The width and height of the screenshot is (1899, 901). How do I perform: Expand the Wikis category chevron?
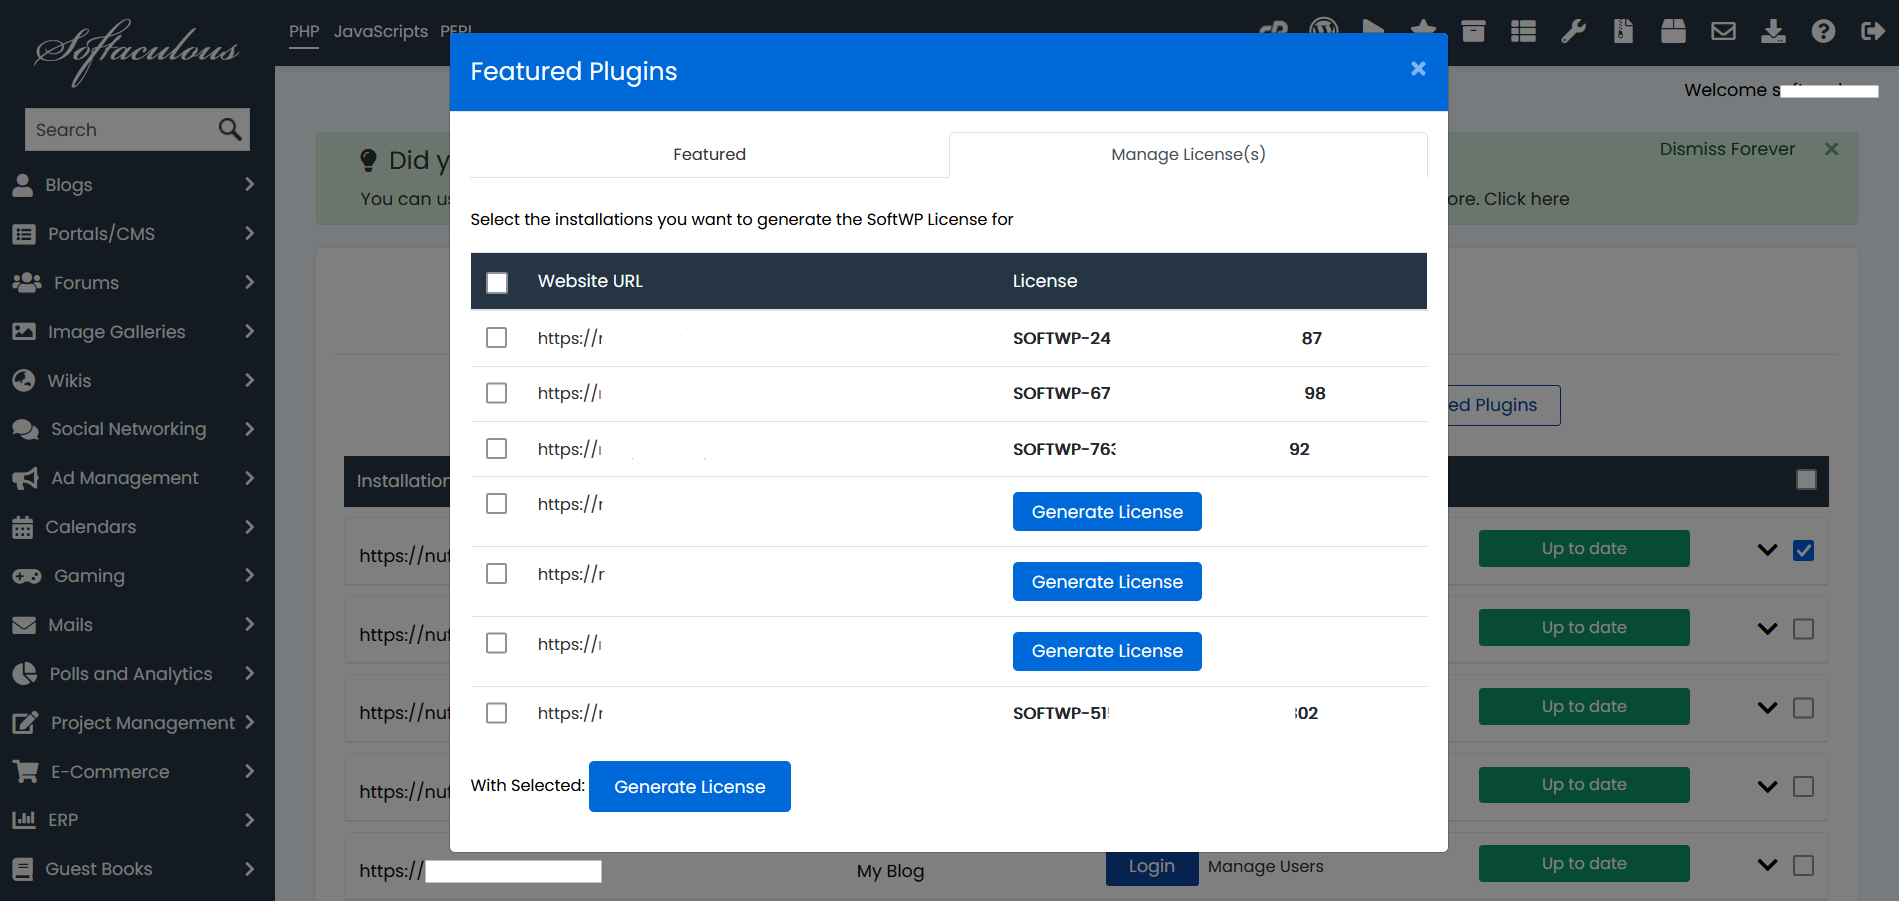coord(250,380)
